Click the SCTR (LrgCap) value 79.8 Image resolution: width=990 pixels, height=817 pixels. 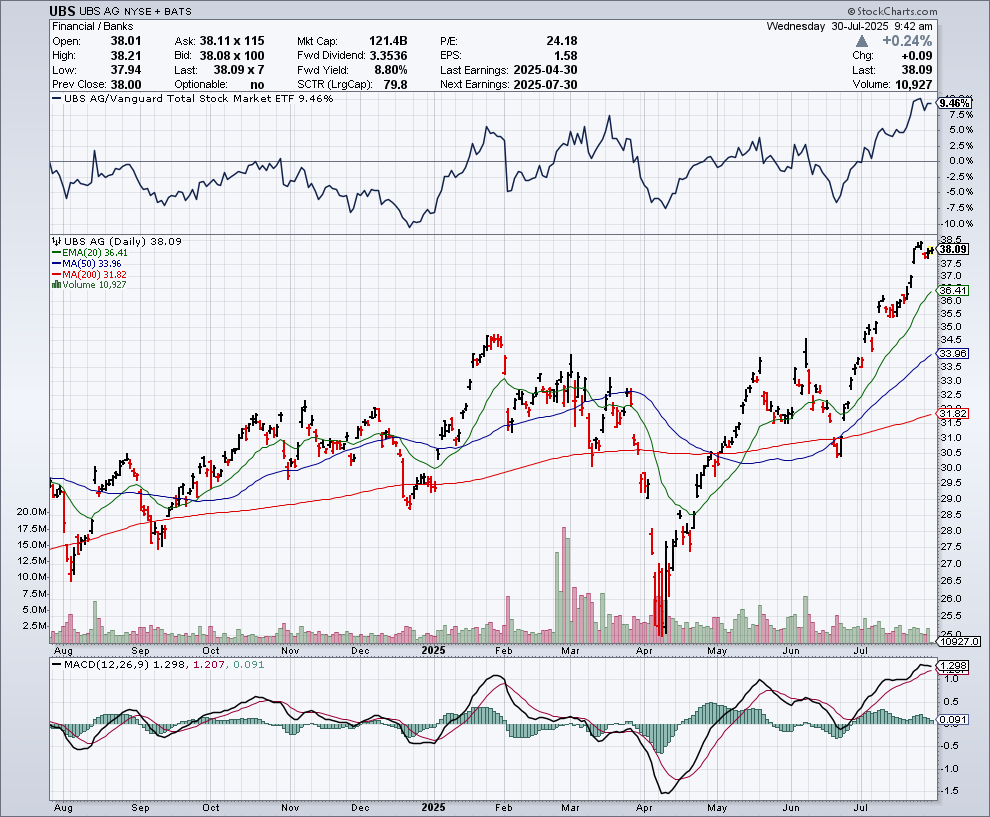(395, 85)
